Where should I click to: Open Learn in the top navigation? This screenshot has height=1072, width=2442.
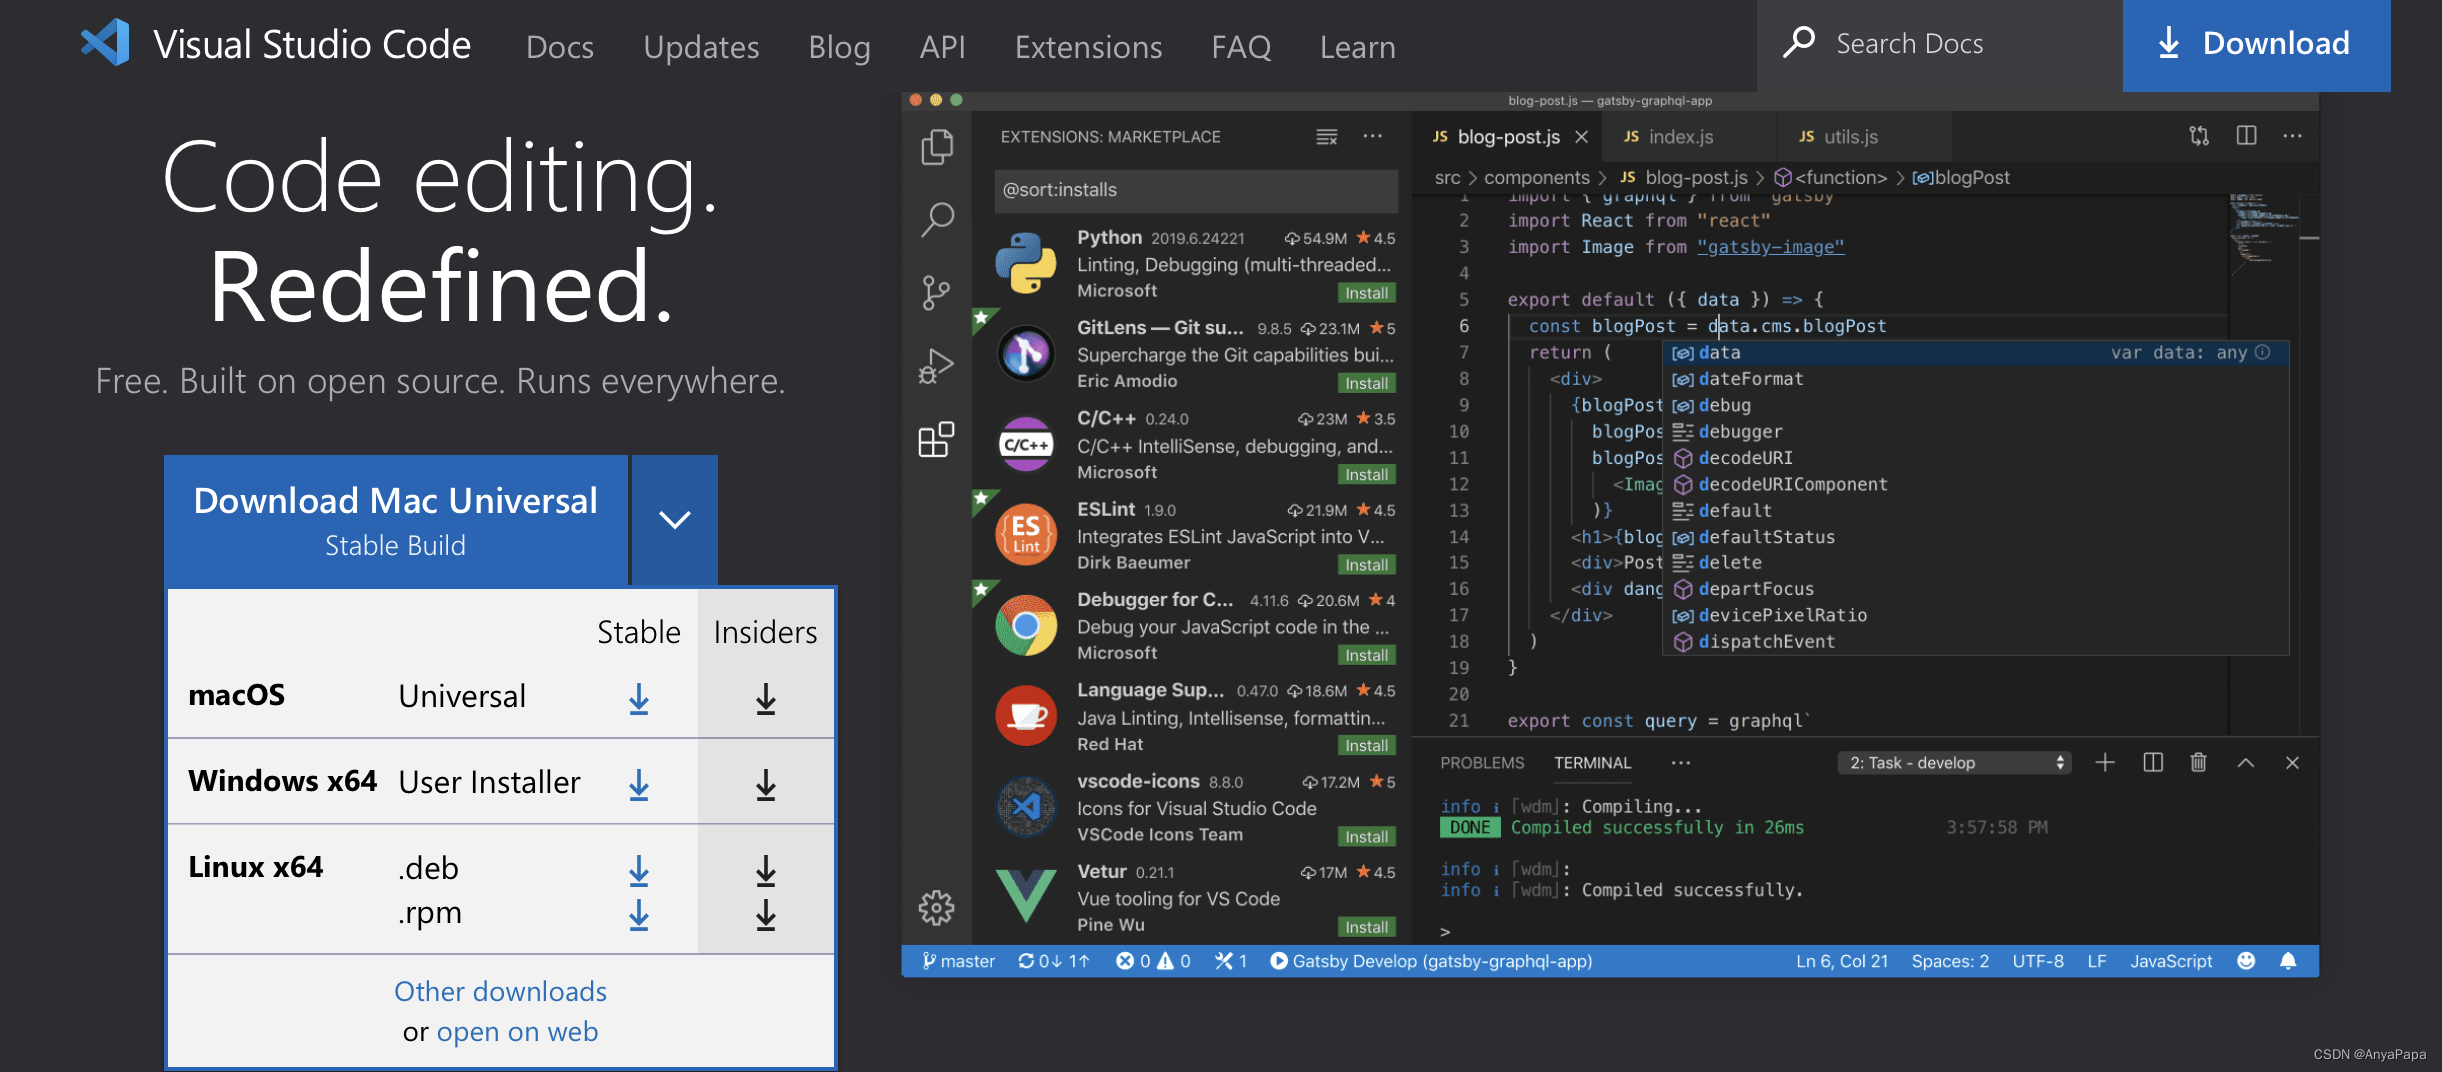1357,46
